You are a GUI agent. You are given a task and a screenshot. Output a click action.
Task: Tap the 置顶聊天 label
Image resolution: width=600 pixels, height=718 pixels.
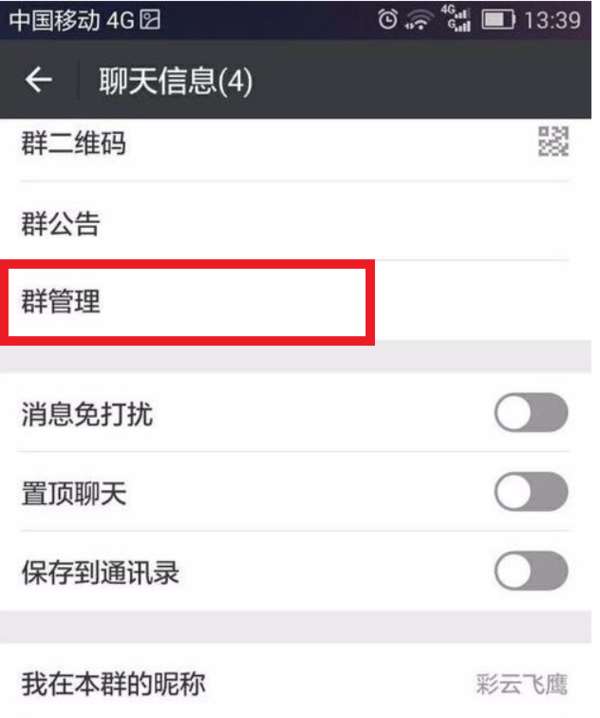click(x=74, y=493)
